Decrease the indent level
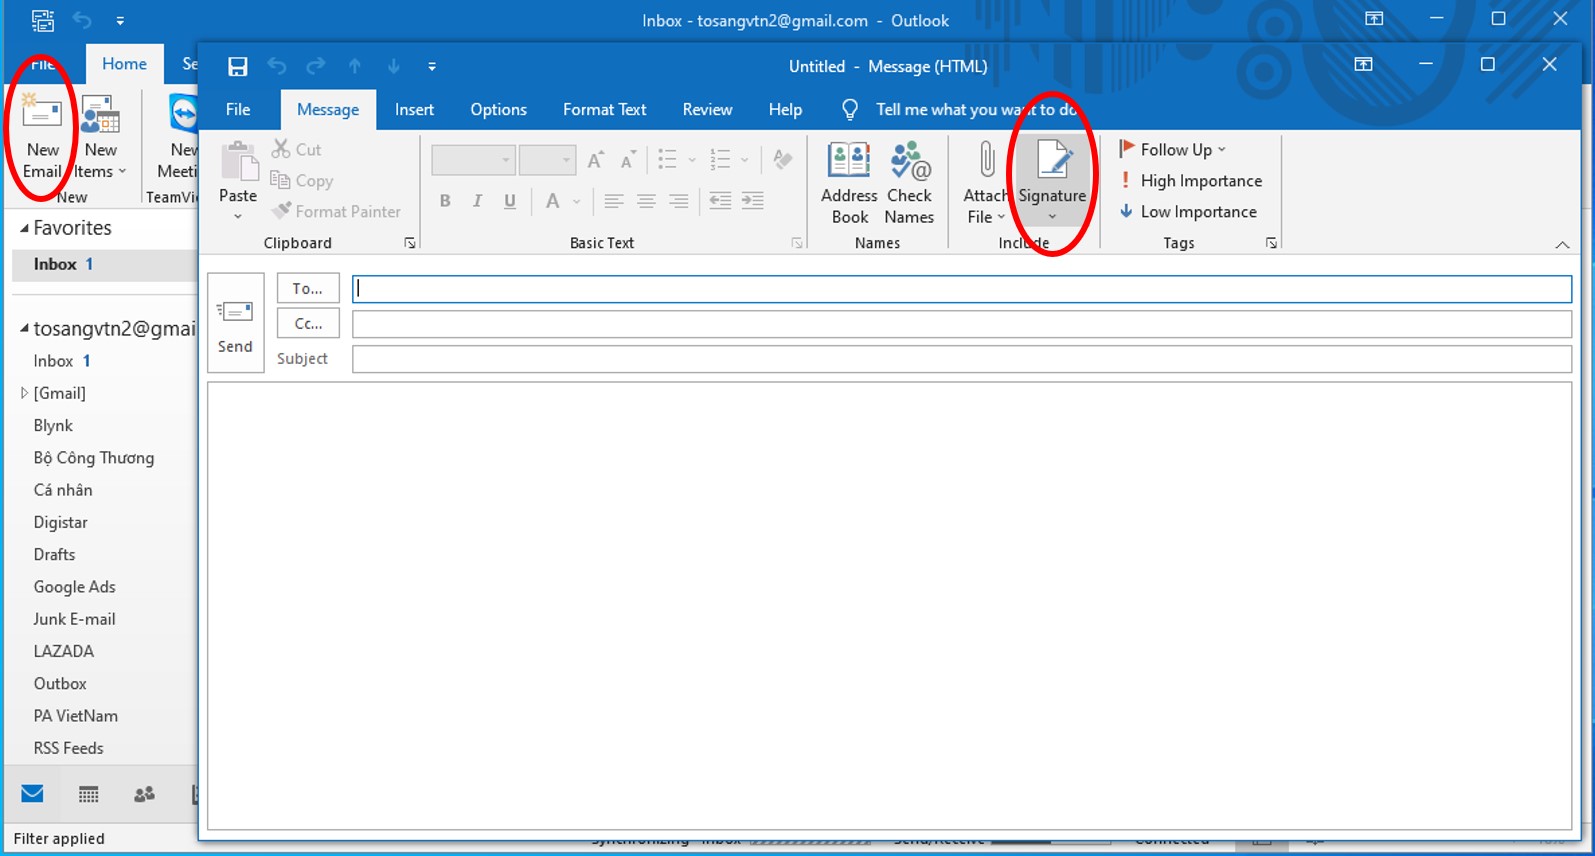 click(x=720, y=201)
